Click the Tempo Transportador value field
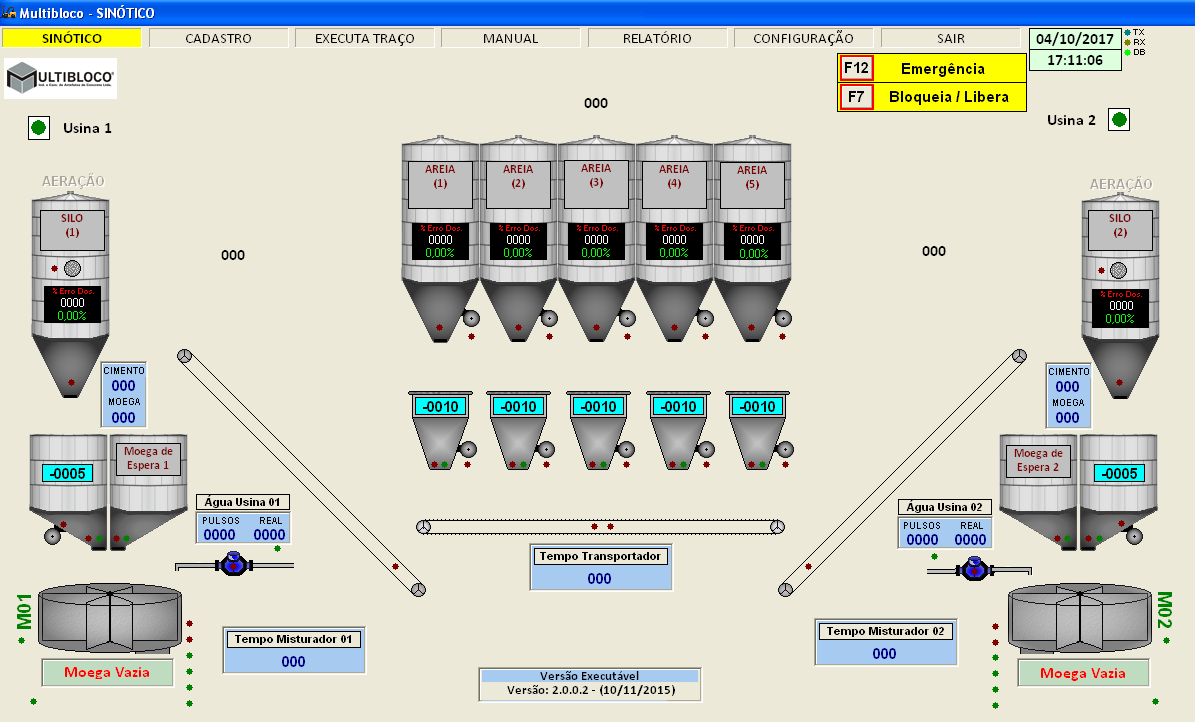Image resolution: width=1195 pixels, height=722 pixels. pos(600,578)
